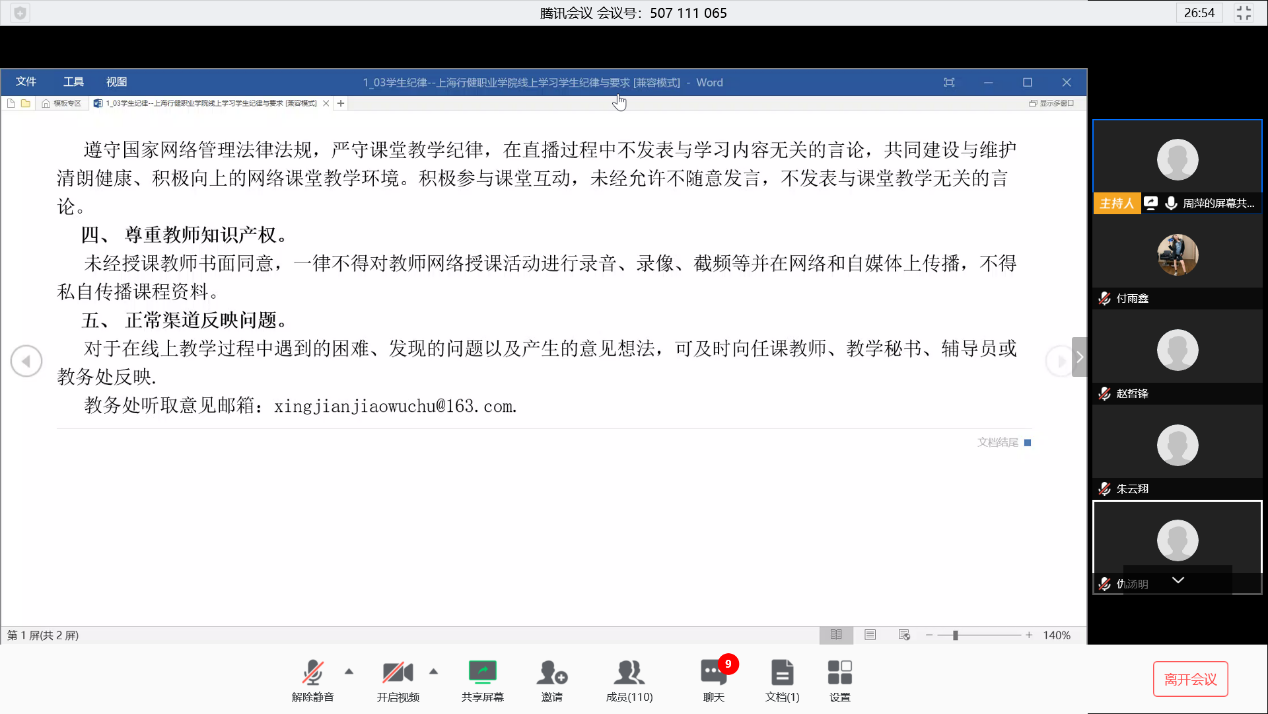1268x714 pixels.
Task: Open the Invite participants icon
Action: [x=551, y=673]
